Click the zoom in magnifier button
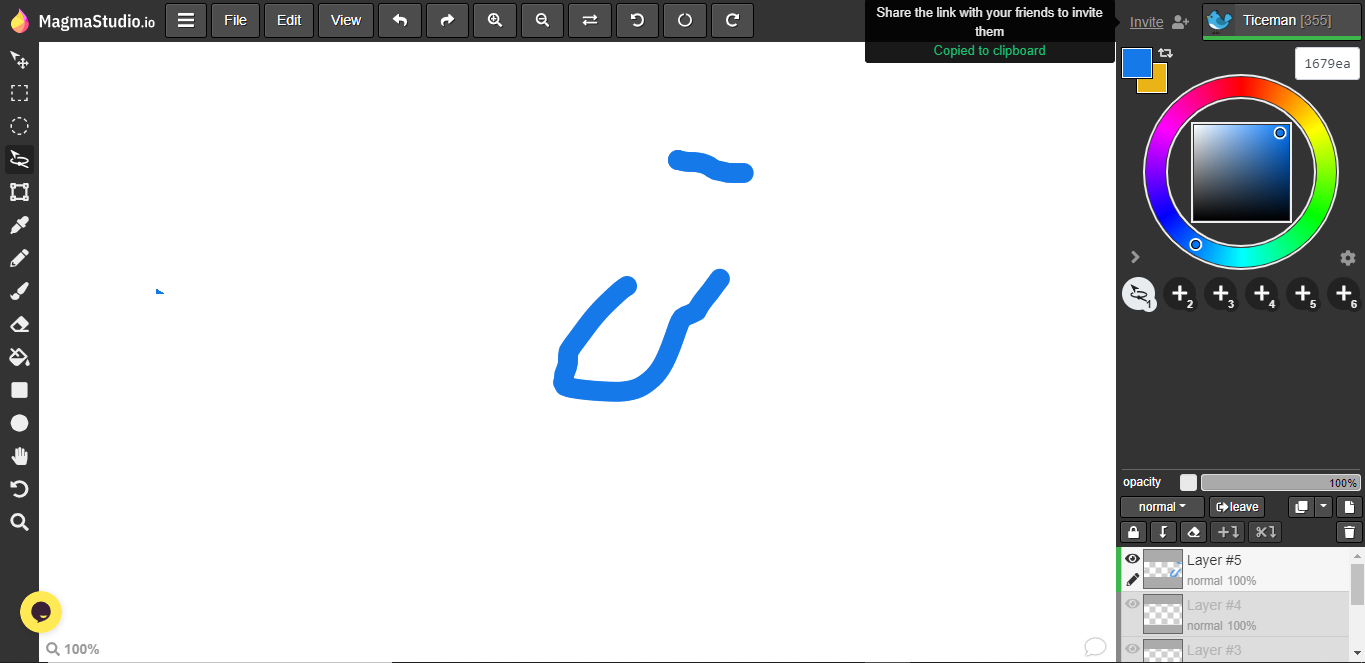1365x663 pixels. [x=495, y=20]
